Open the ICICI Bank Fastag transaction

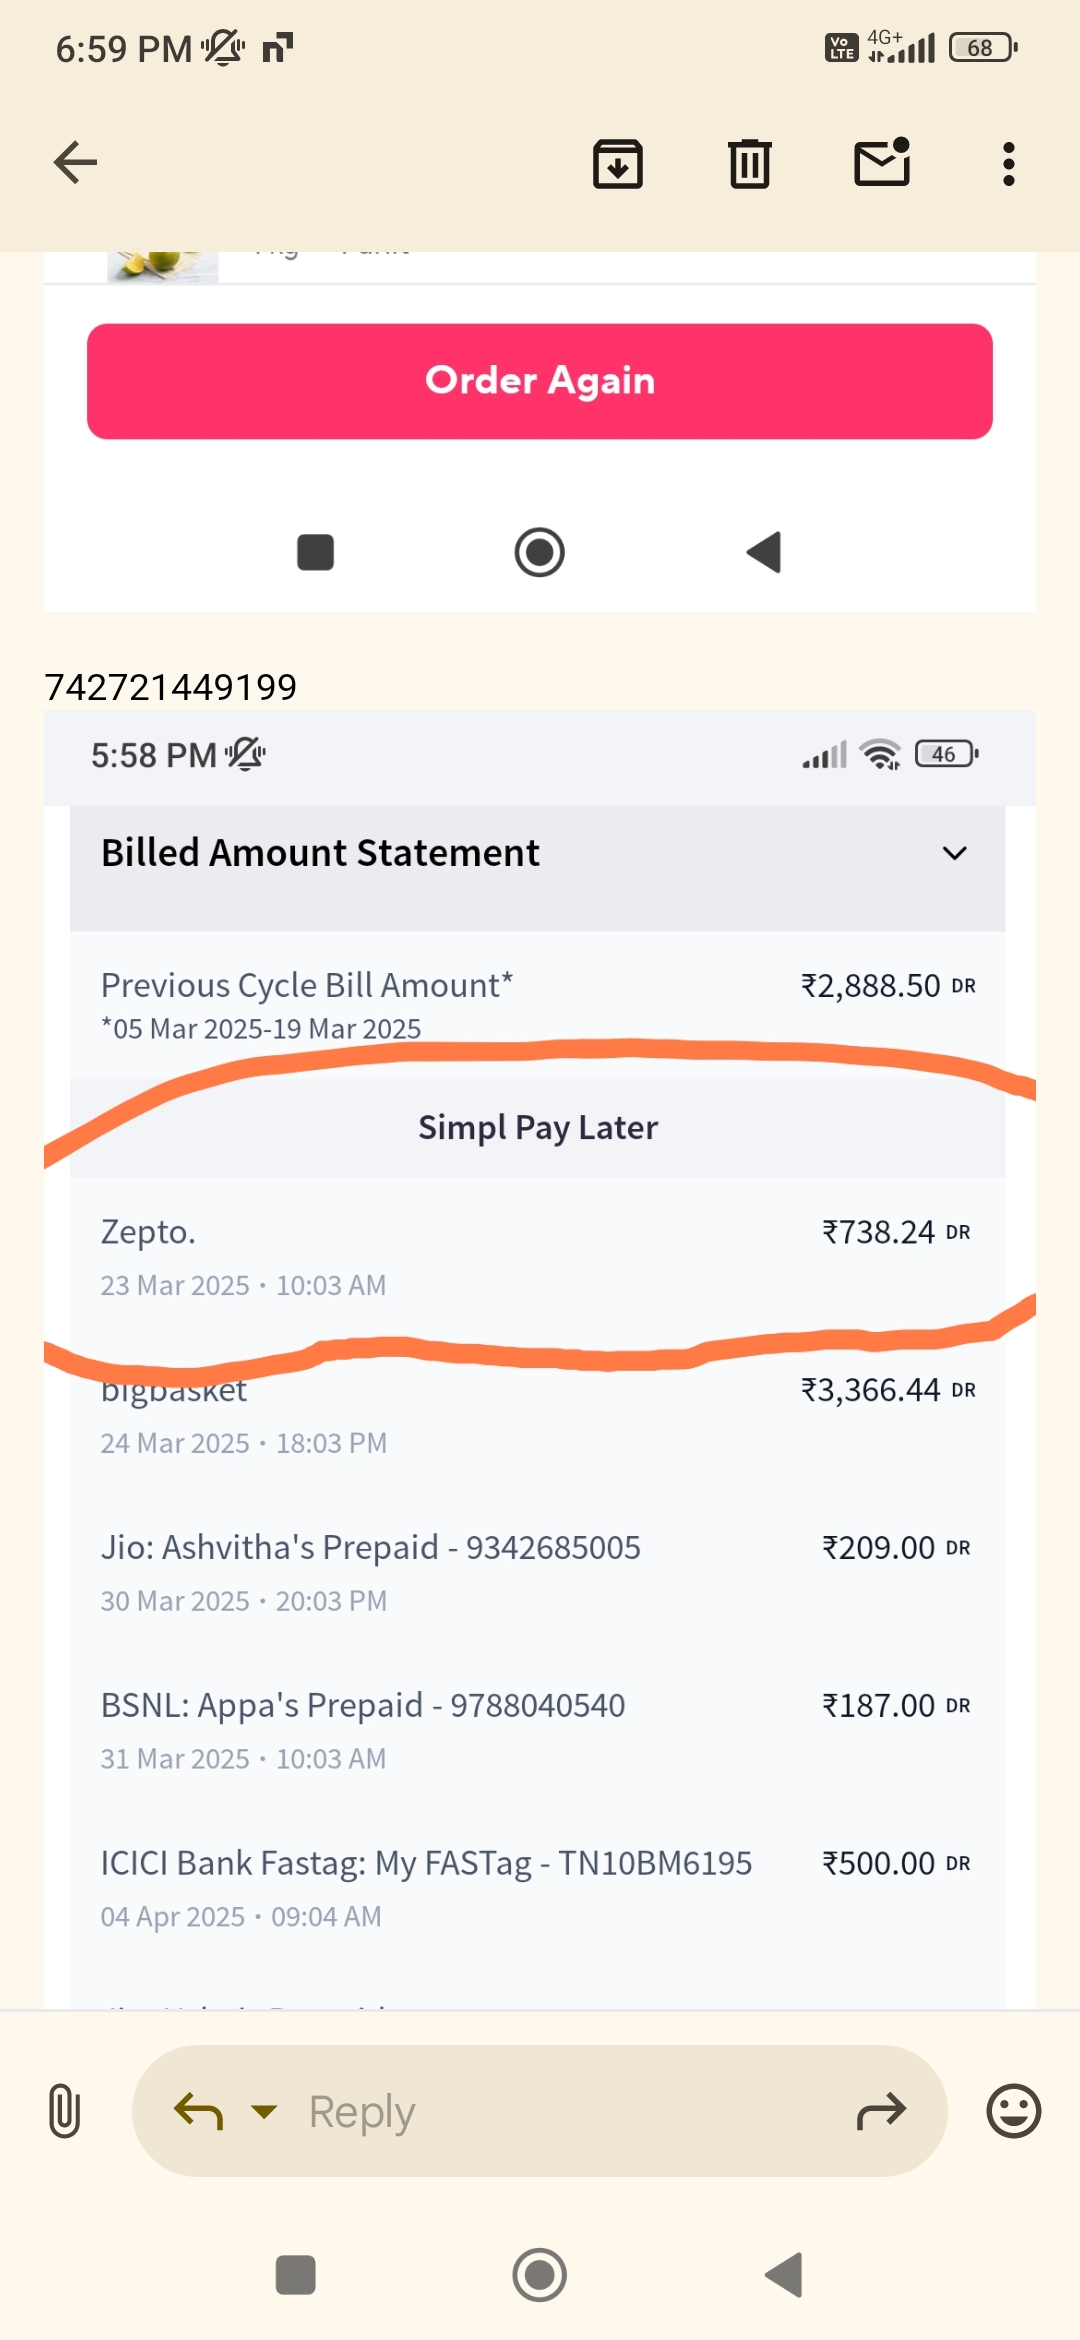click(536, 1887)
